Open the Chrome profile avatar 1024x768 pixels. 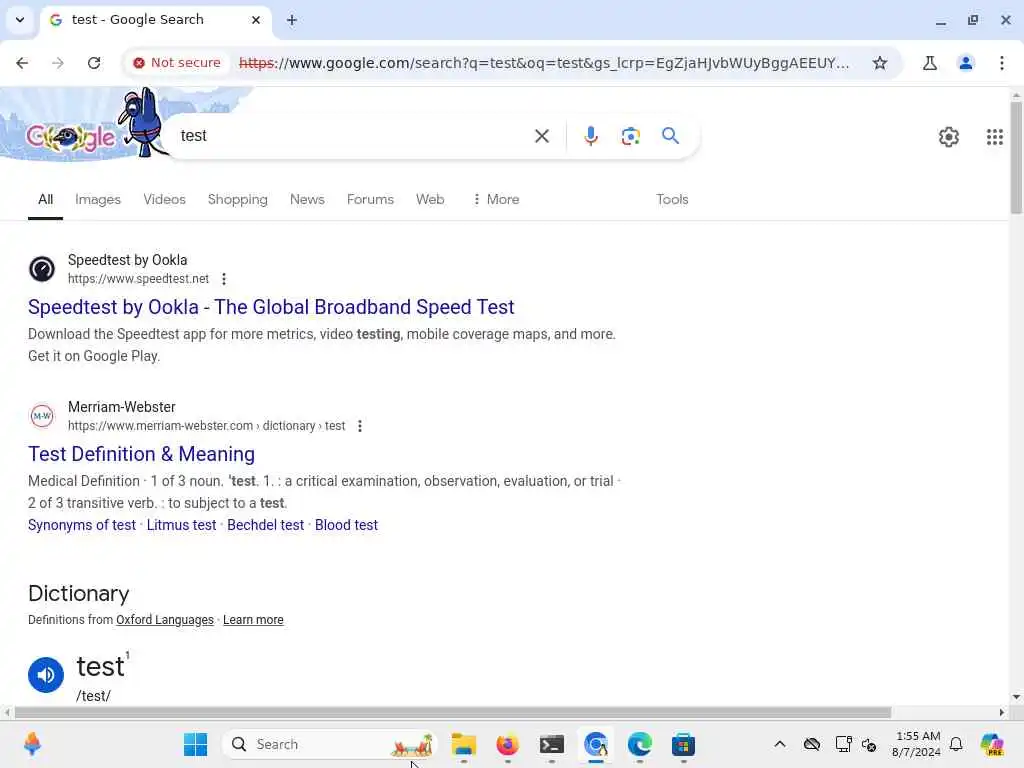965,63
